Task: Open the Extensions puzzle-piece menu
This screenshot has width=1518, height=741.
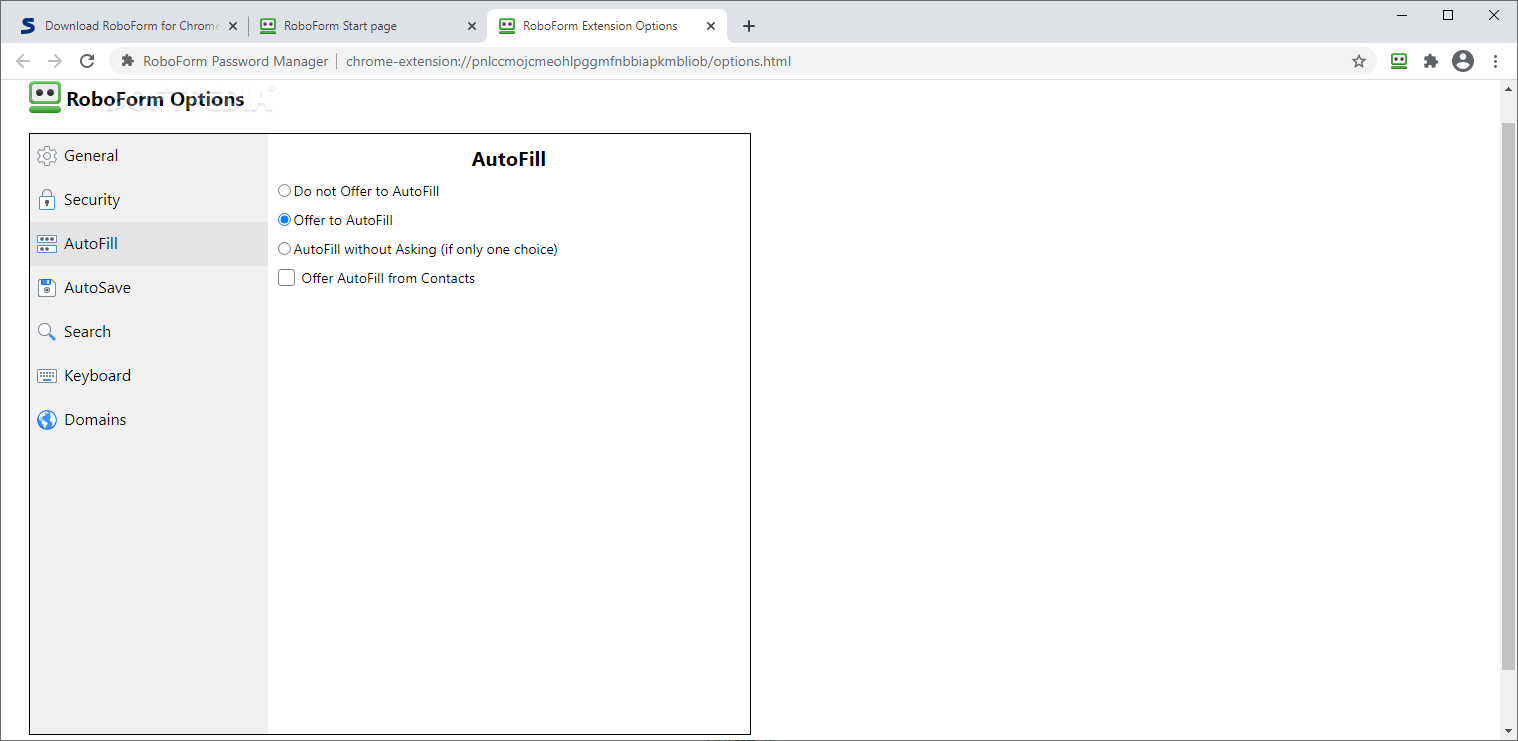Action: [1431, 61]
